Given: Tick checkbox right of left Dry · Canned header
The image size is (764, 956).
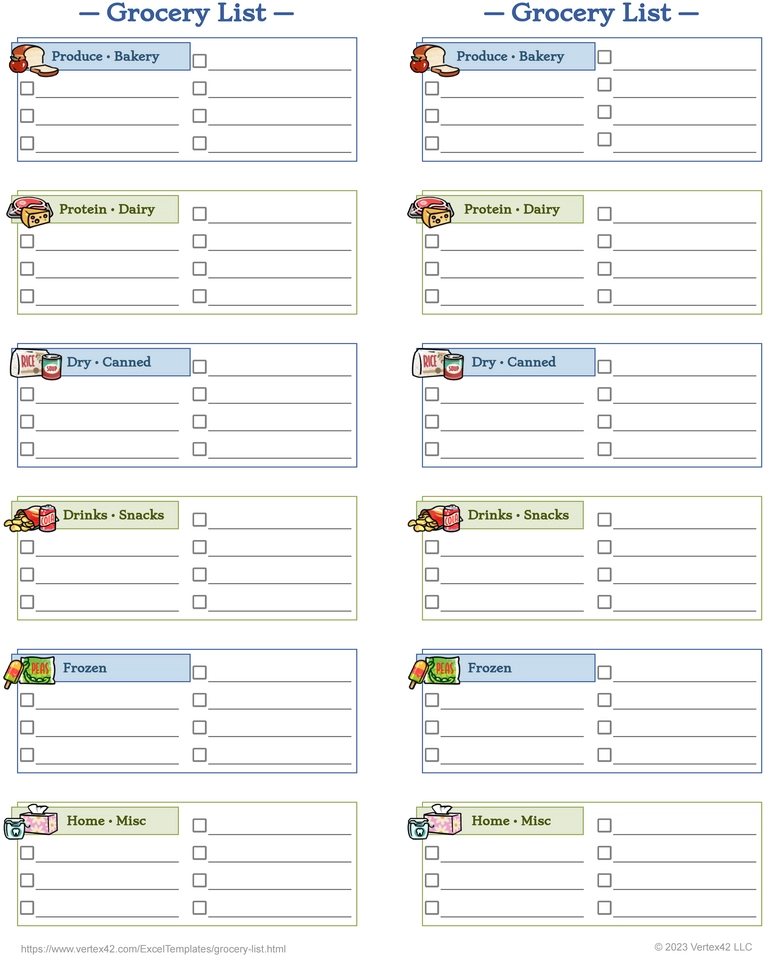Looking at the screenshot, I should [199, 366].
